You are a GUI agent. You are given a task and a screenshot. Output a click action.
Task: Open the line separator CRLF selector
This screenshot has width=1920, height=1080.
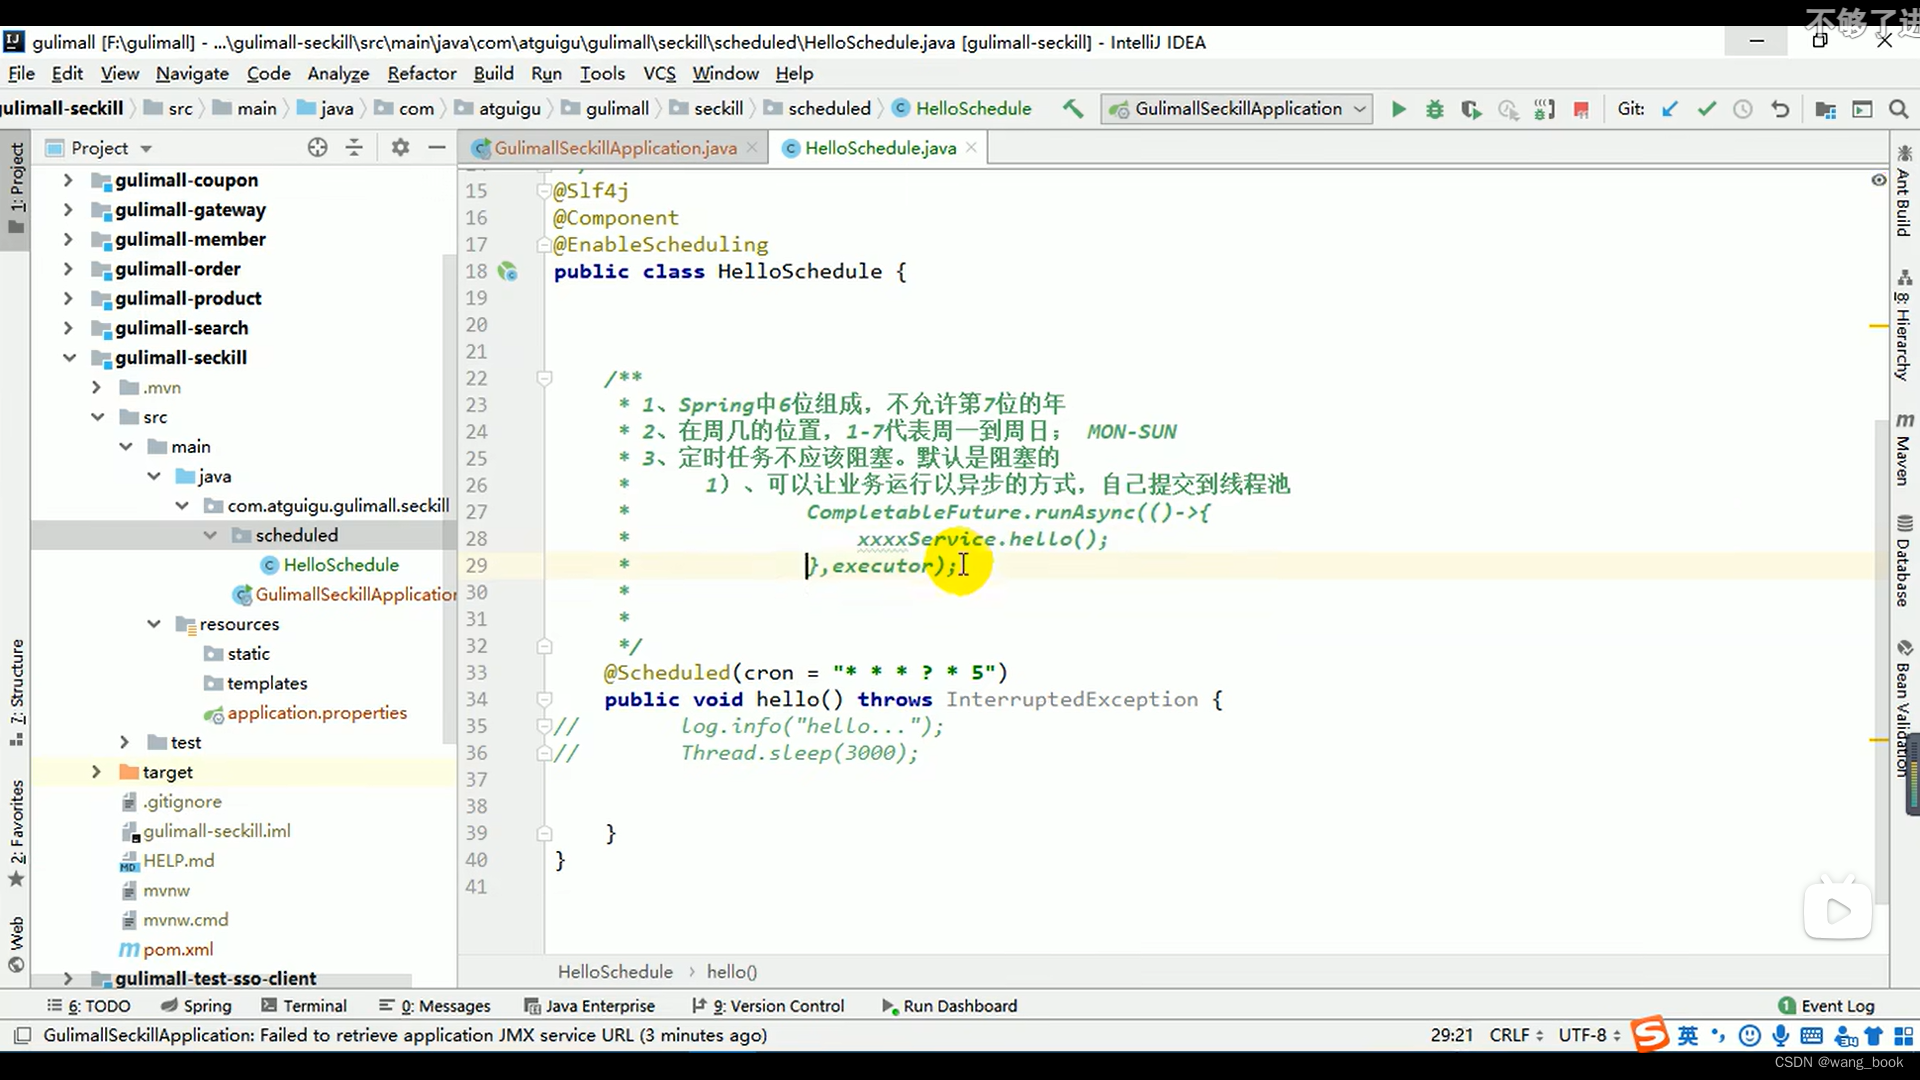click(1516, 1035)
